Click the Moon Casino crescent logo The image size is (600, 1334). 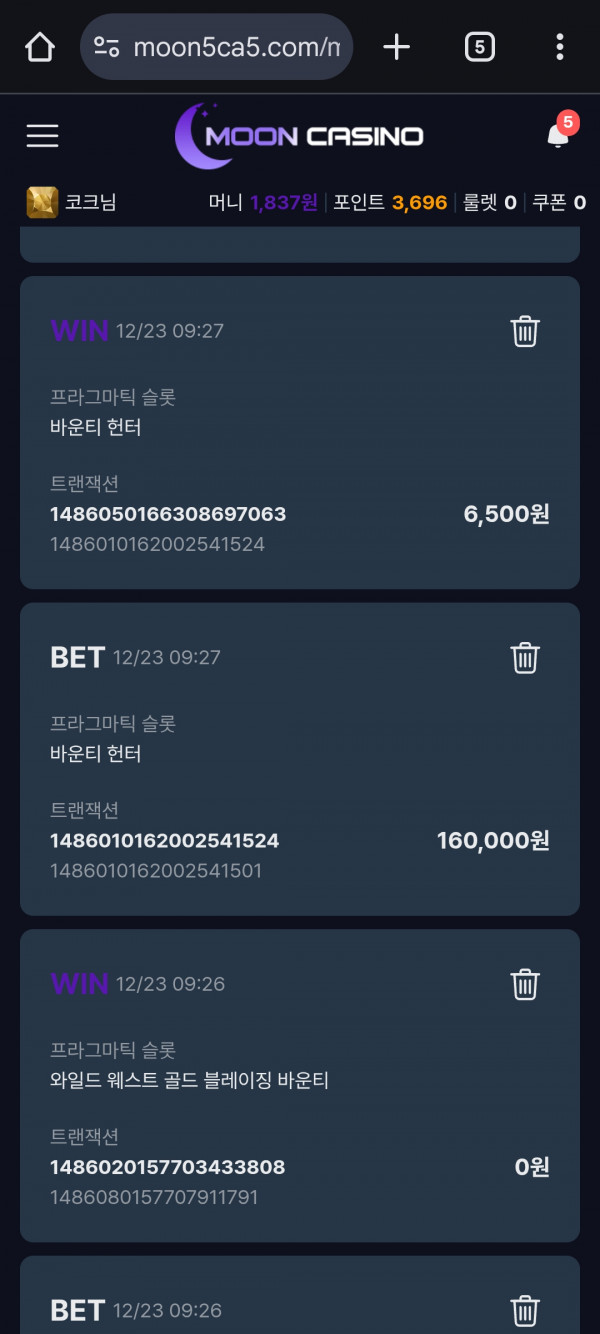(196, 134)
